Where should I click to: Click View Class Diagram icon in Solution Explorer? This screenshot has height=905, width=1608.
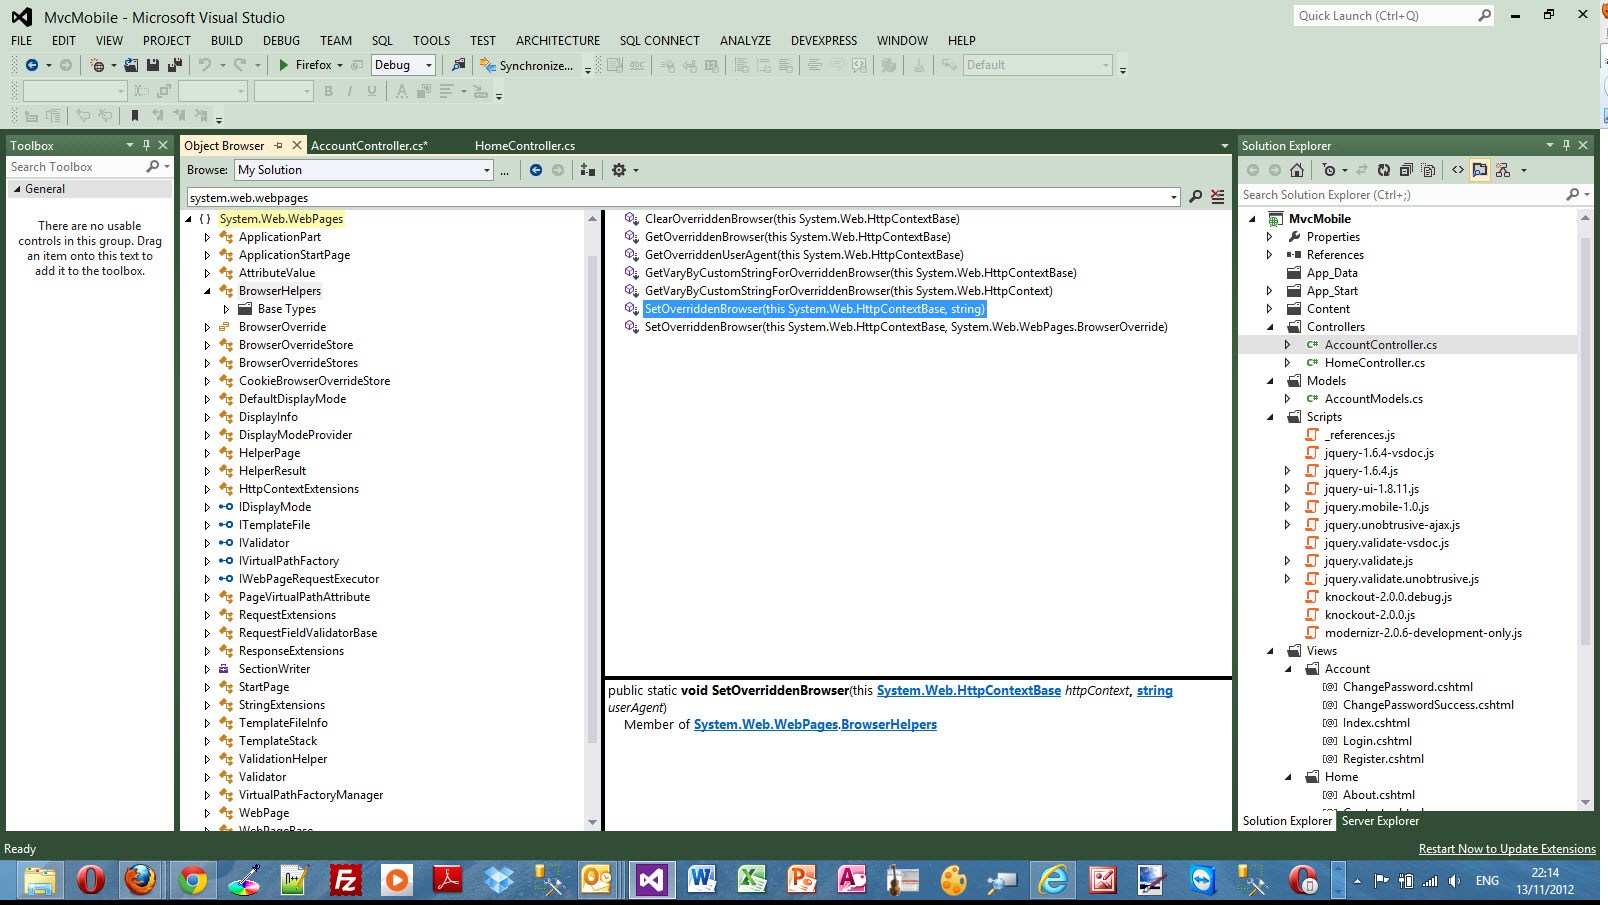tap(1503, 170)
